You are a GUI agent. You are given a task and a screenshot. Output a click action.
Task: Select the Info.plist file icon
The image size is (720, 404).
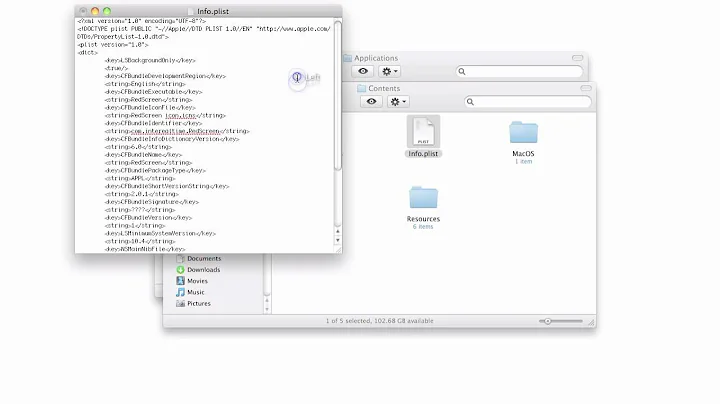pos(423,131)
